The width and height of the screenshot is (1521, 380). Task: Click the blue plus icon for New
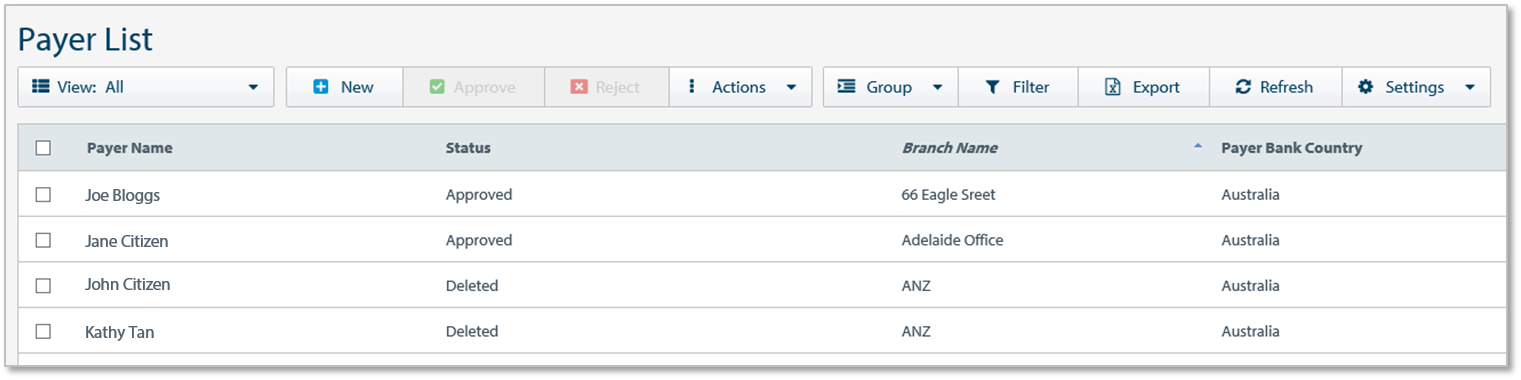click(x=321, y=87)
